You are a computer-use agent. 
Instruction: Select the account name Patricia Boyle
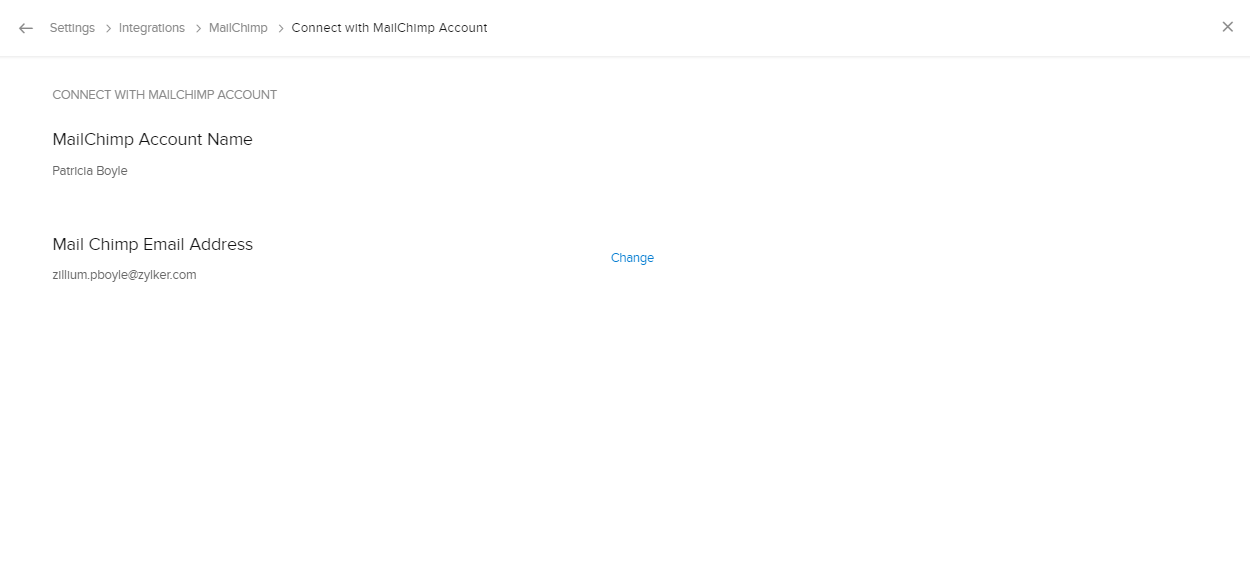pos(90,171)
